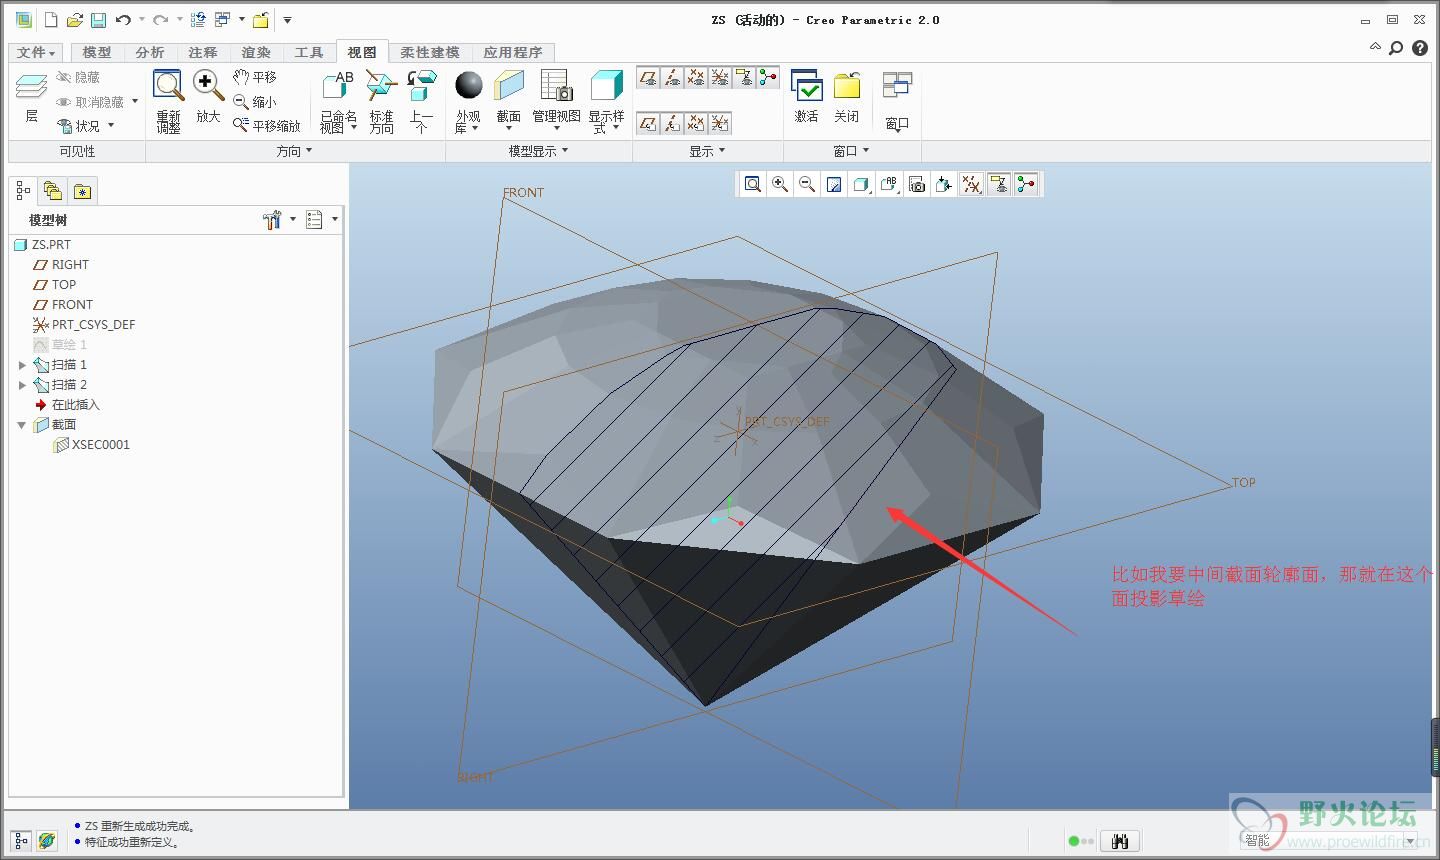Image resolution: width=1440 pixels, height=860 pixels.
Task: Click the Zoom Out (缩小) ribbon tool
Action: [255, 101]
